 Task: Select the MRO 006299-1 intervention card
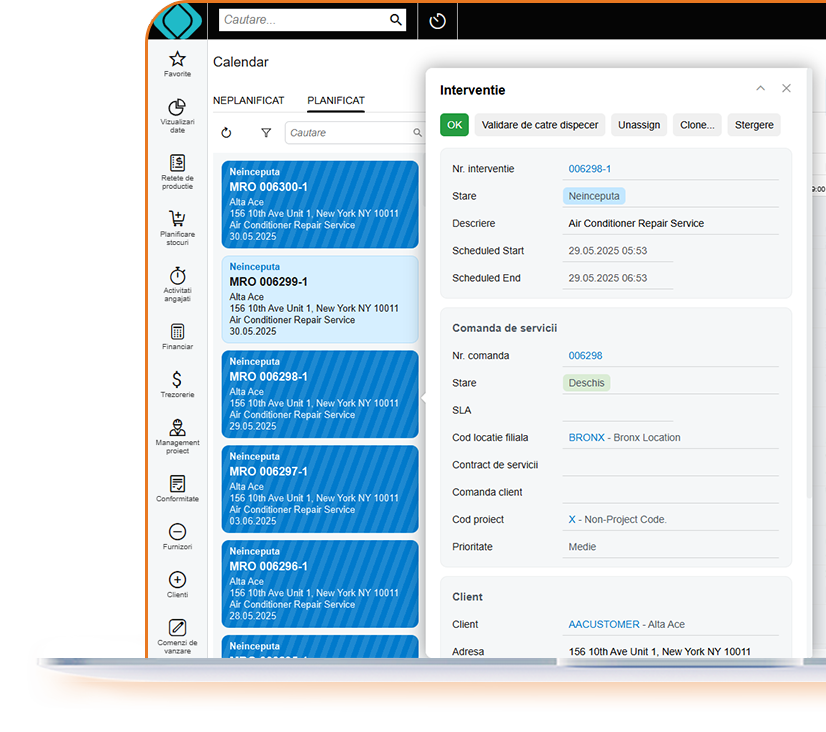pos(320,299)
